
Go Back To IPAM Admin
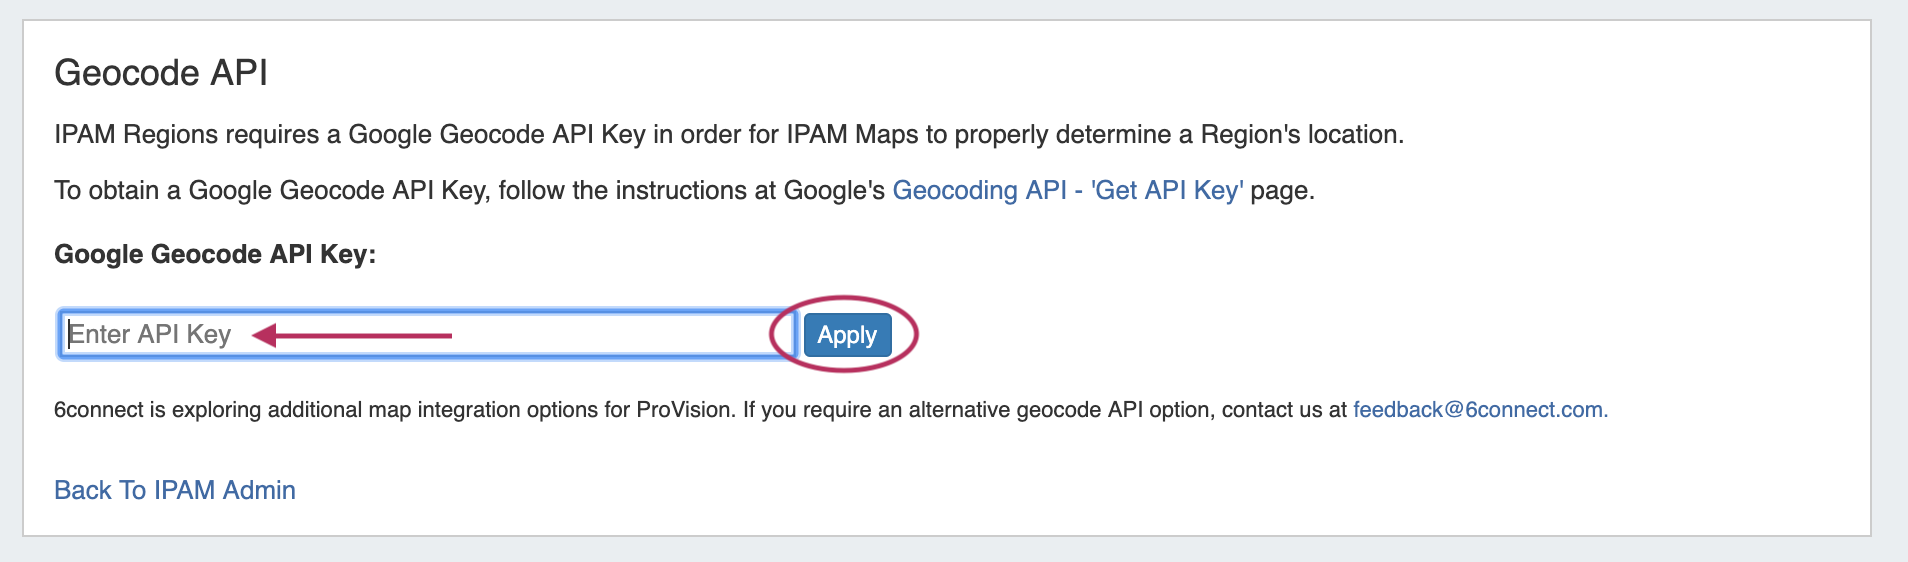(175, 490)
